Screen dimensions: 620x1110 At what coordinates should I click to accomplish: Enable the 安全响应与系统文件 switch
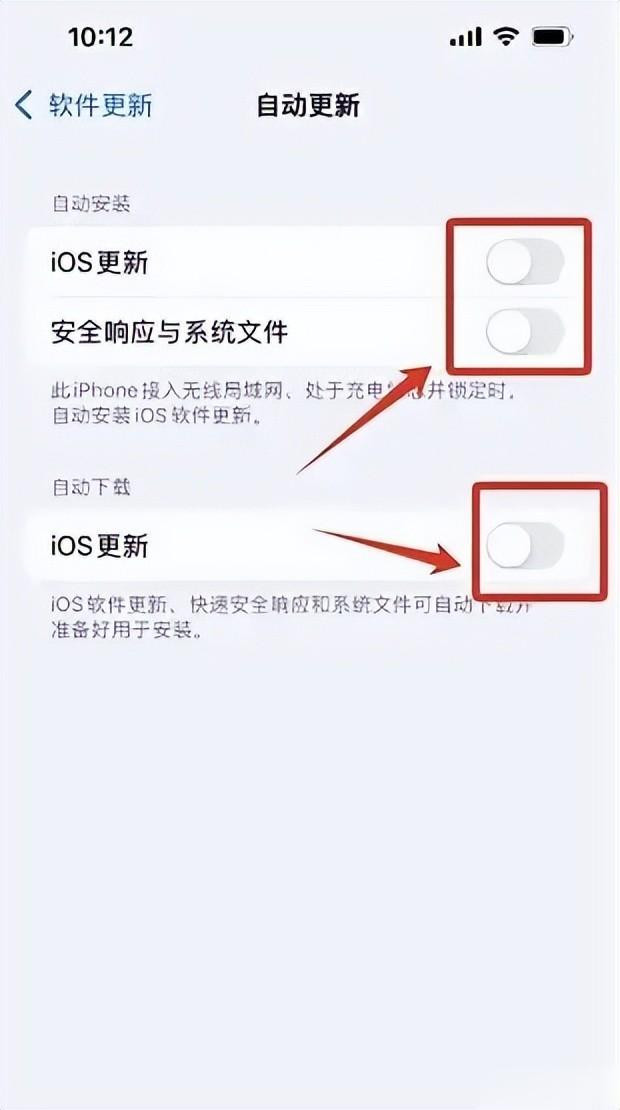pos(525,331)
